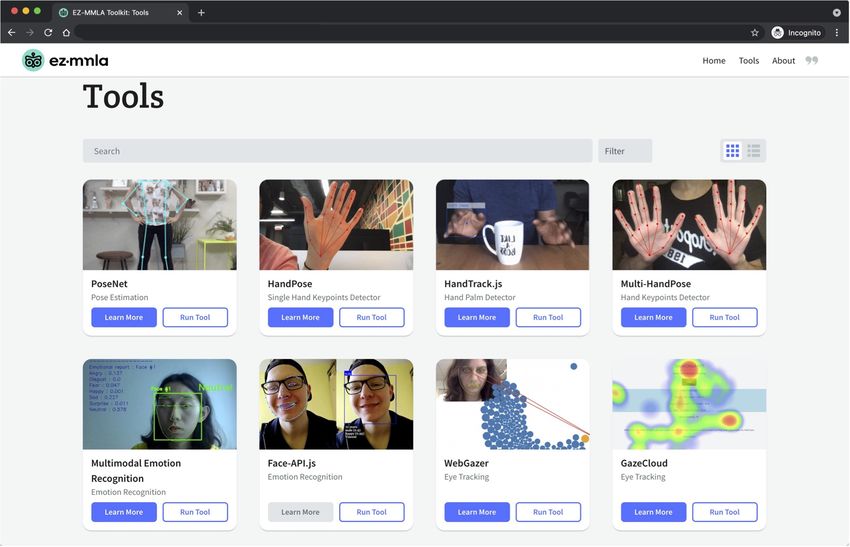Run the Face-API.js tool

tap(372, 512)
